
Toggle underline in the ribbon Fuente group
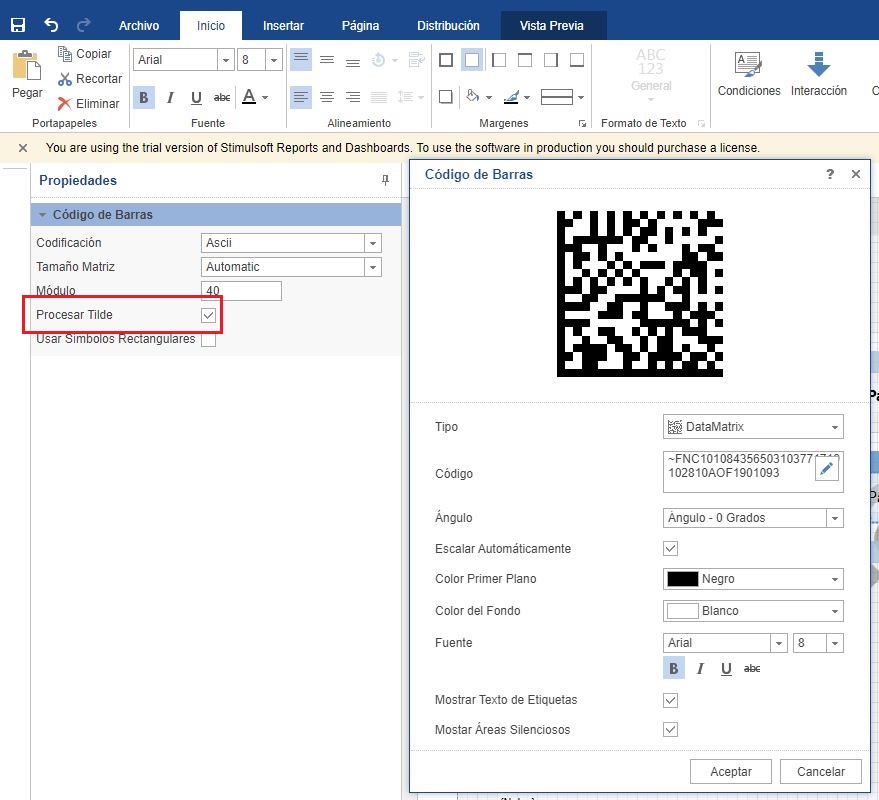(196, 98)
